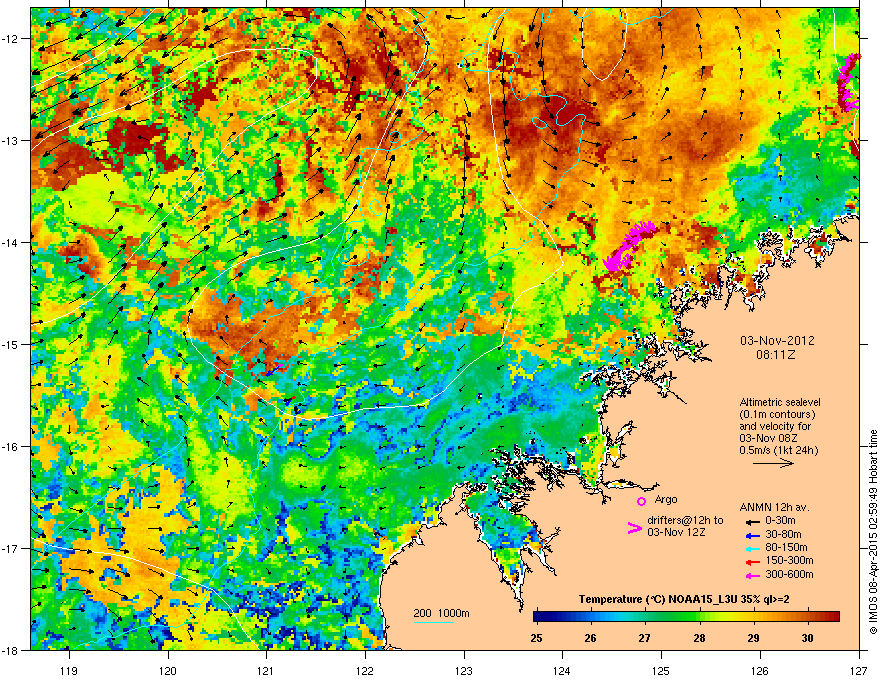Click longitude axis label 127

859,670
